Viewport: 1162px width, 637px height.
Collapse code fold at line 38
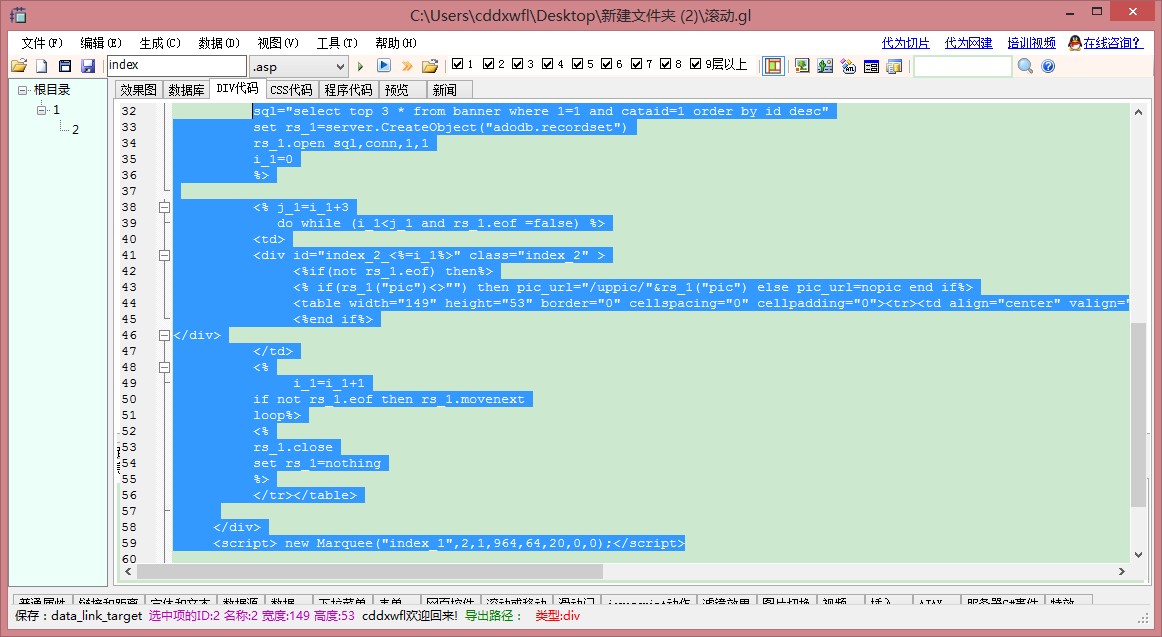pyautogui.click(x=165, y=207)
